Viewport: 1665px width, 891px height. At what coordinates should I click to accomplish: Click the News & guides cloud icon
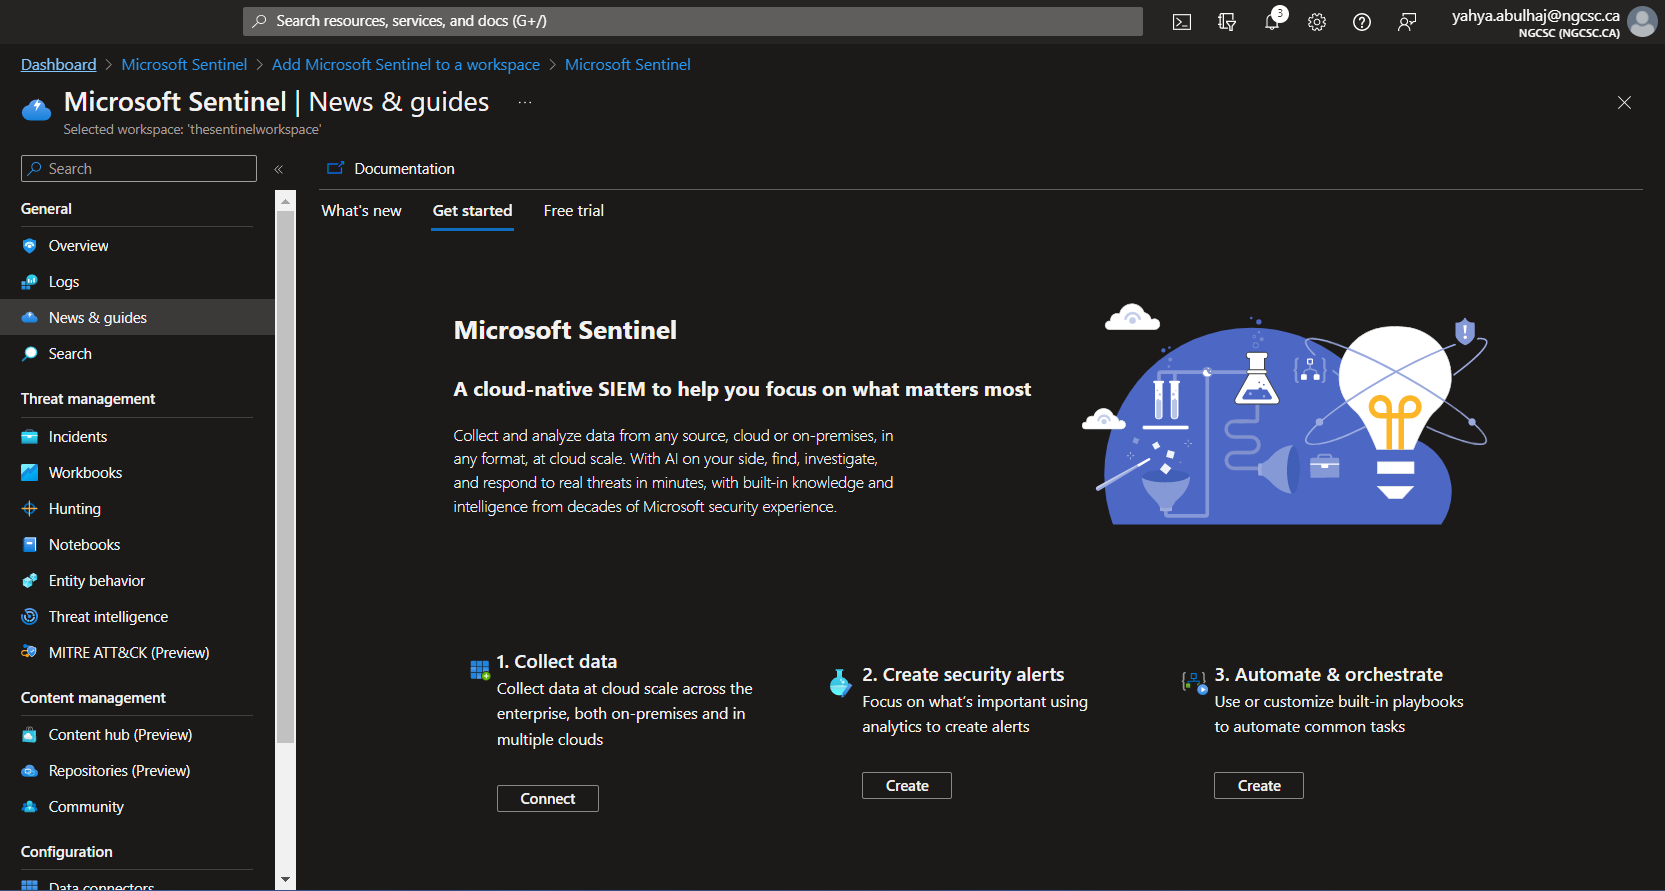pos(30,318)
